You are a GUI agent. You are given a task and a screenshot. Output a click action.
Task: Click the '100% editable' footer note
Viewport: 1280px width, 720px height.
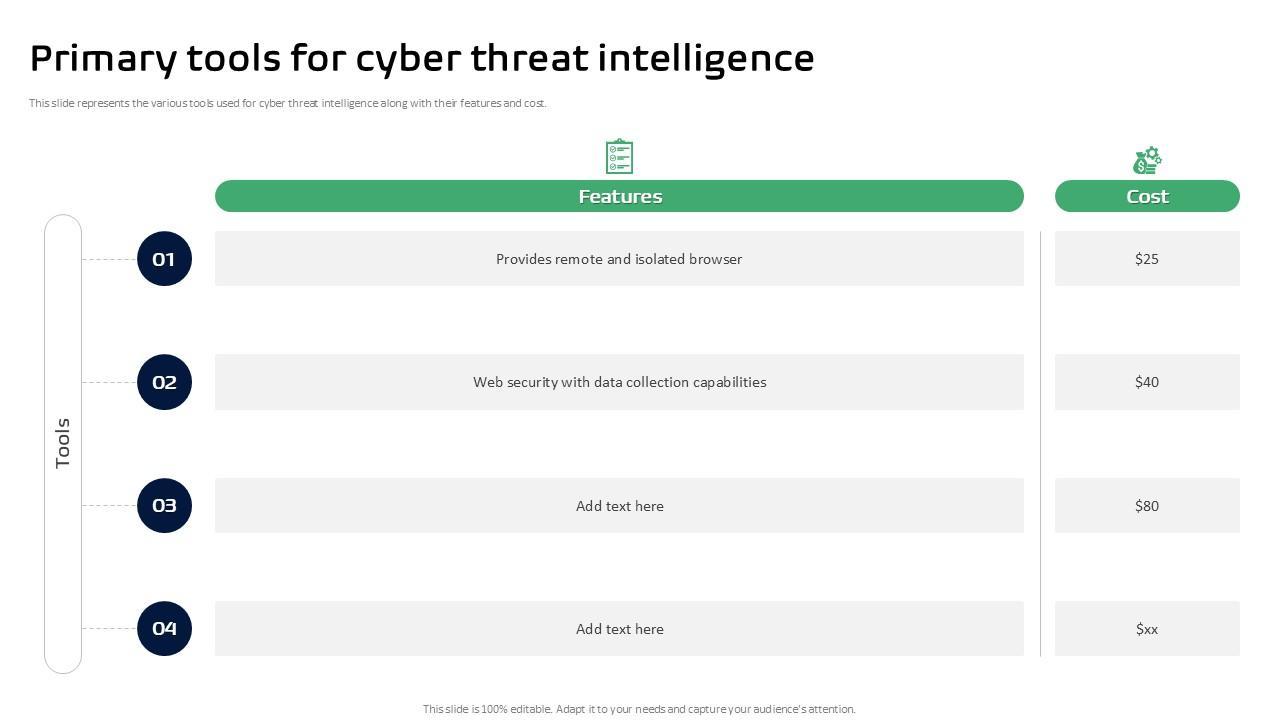(x=639, y=709)
